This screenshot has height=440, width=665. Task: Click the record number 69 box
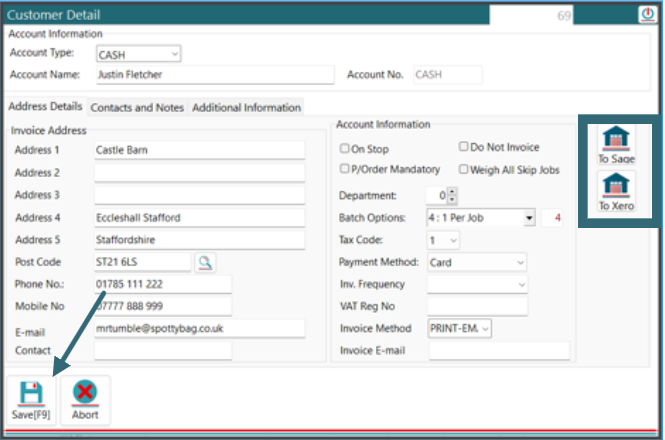click(x=531, y=15)
